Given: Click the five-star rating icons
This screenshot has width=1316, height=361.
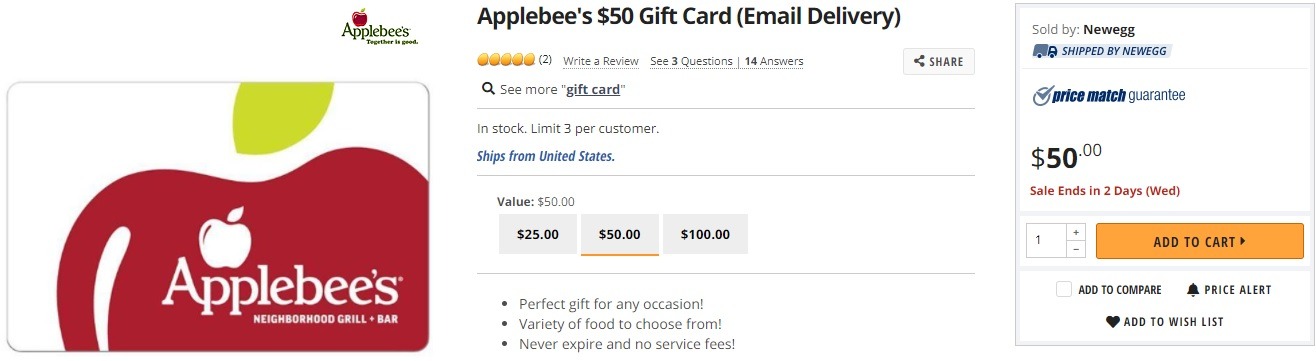Looking at the screenshot, I should pos(506,61).
